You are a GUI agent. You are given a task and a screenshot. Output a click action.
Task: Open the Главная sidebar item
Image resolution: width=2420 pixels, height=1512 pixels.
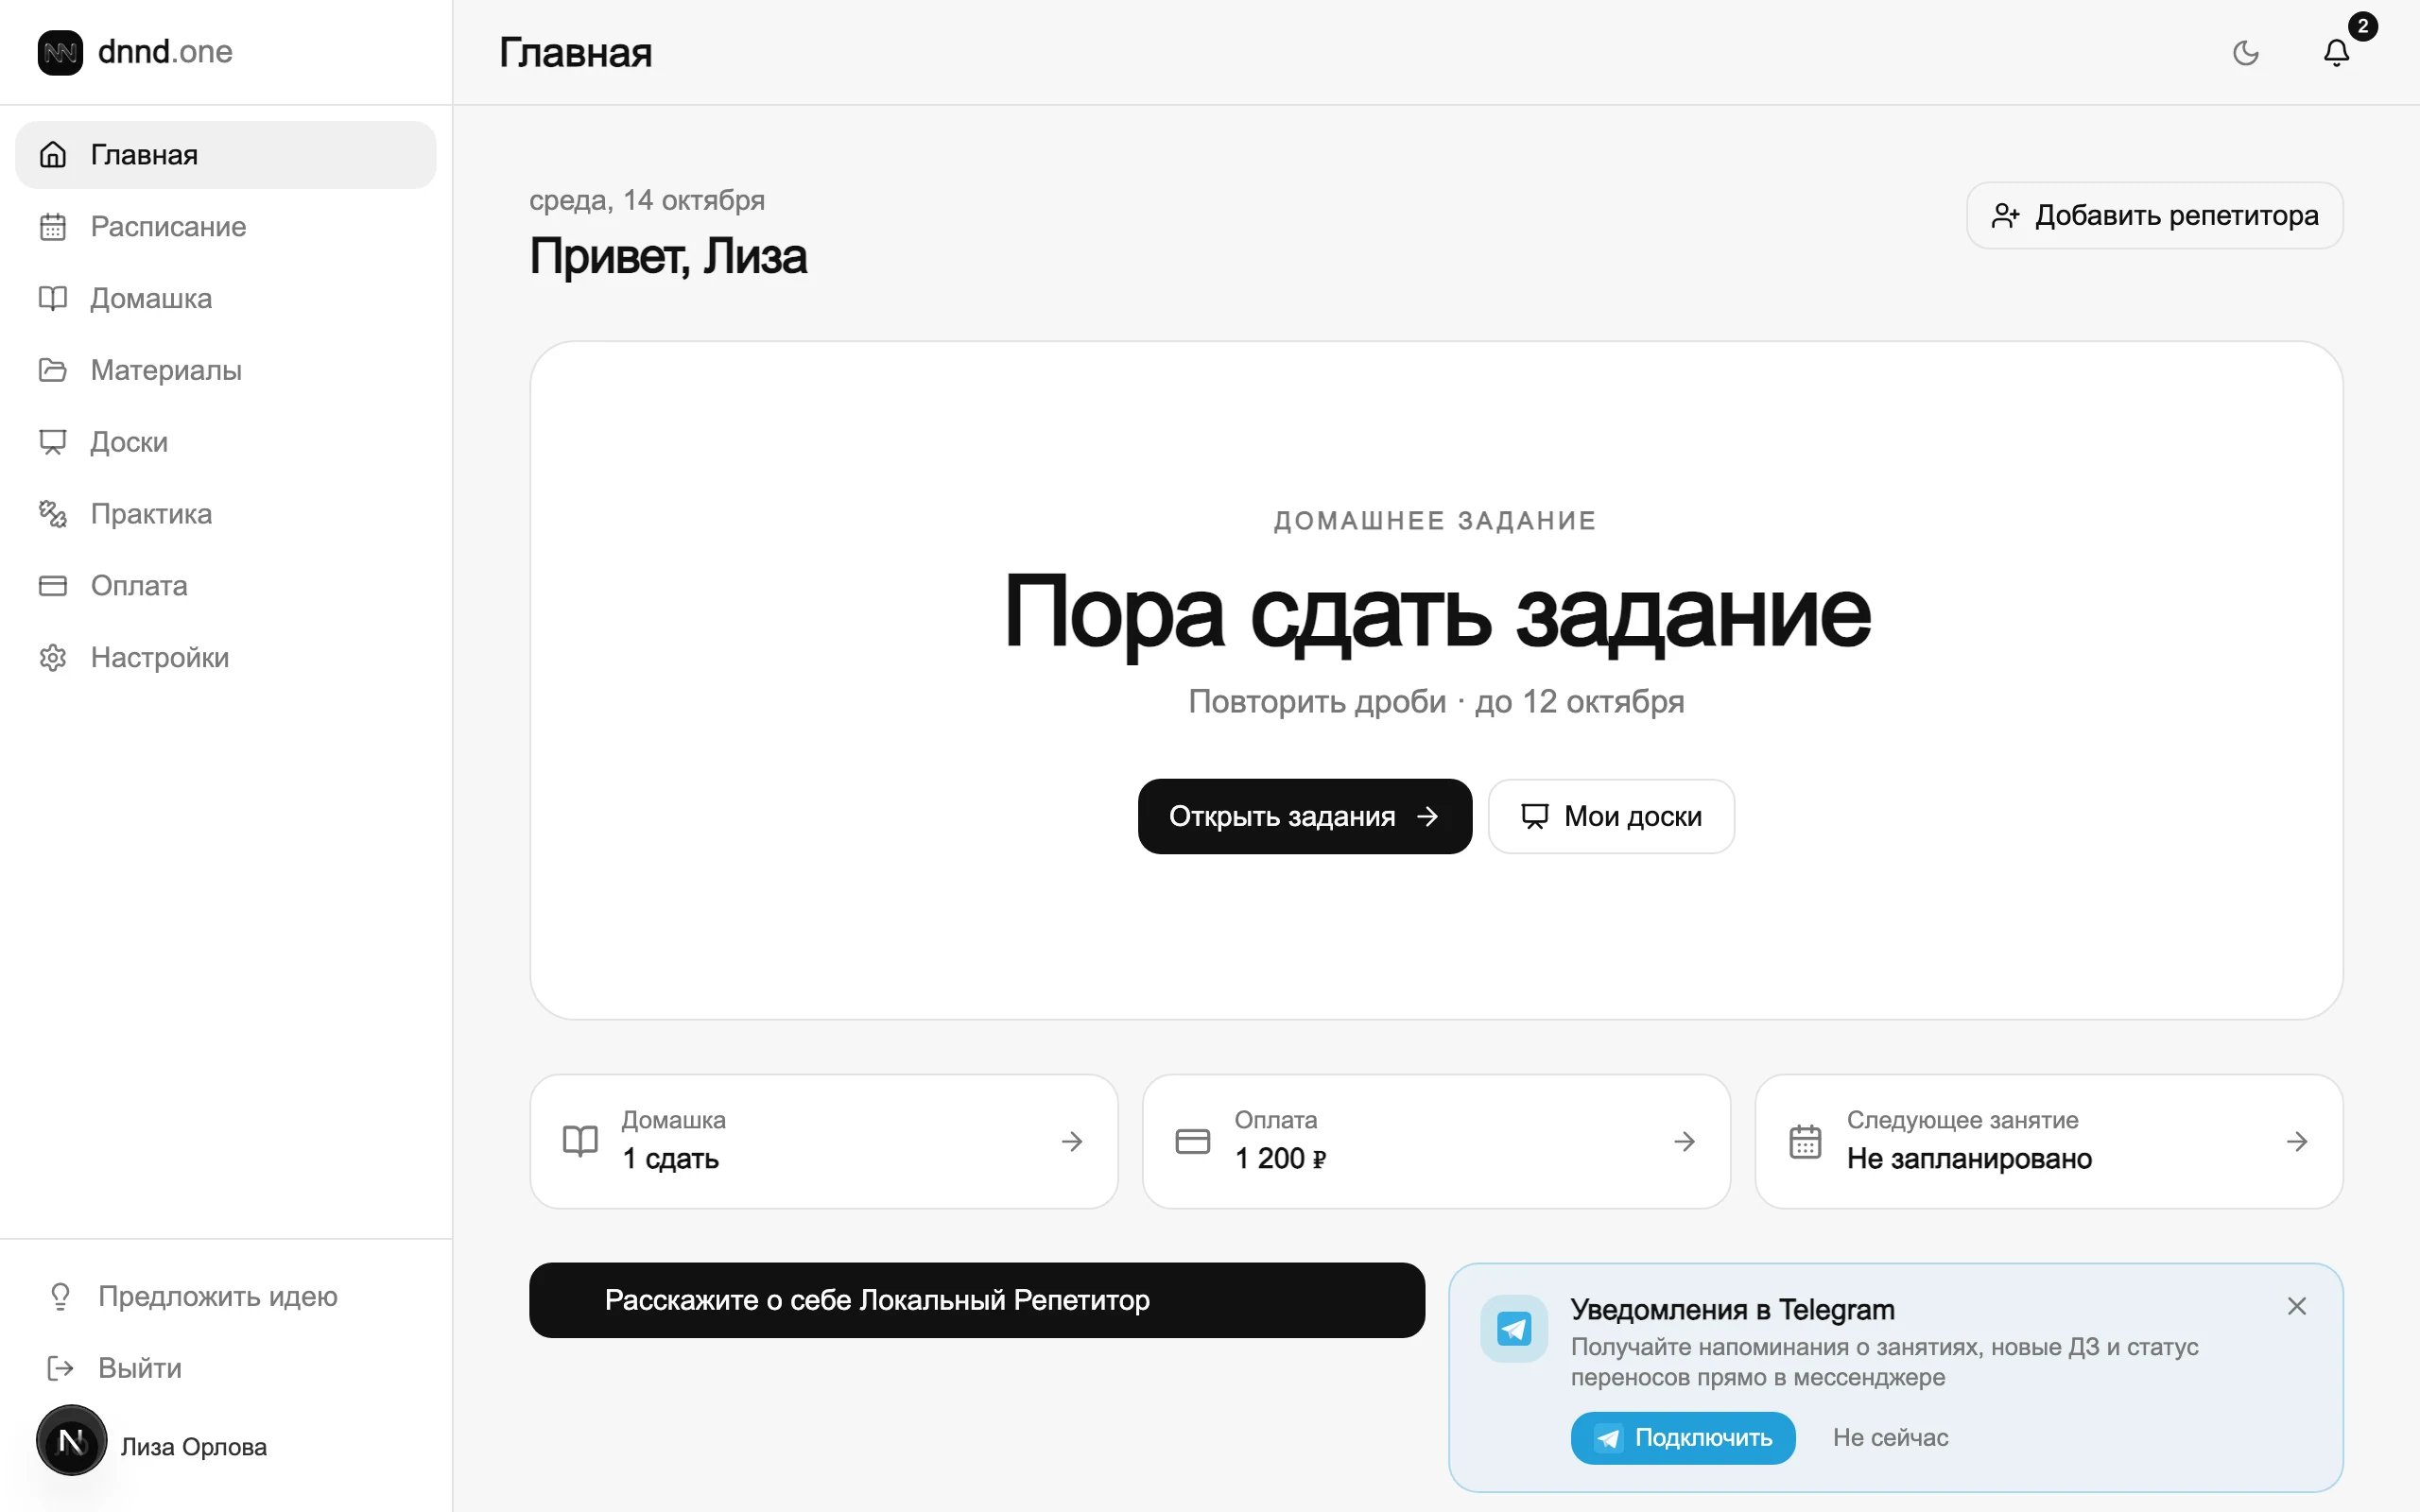pyautogui.click(x=226, y=155)
